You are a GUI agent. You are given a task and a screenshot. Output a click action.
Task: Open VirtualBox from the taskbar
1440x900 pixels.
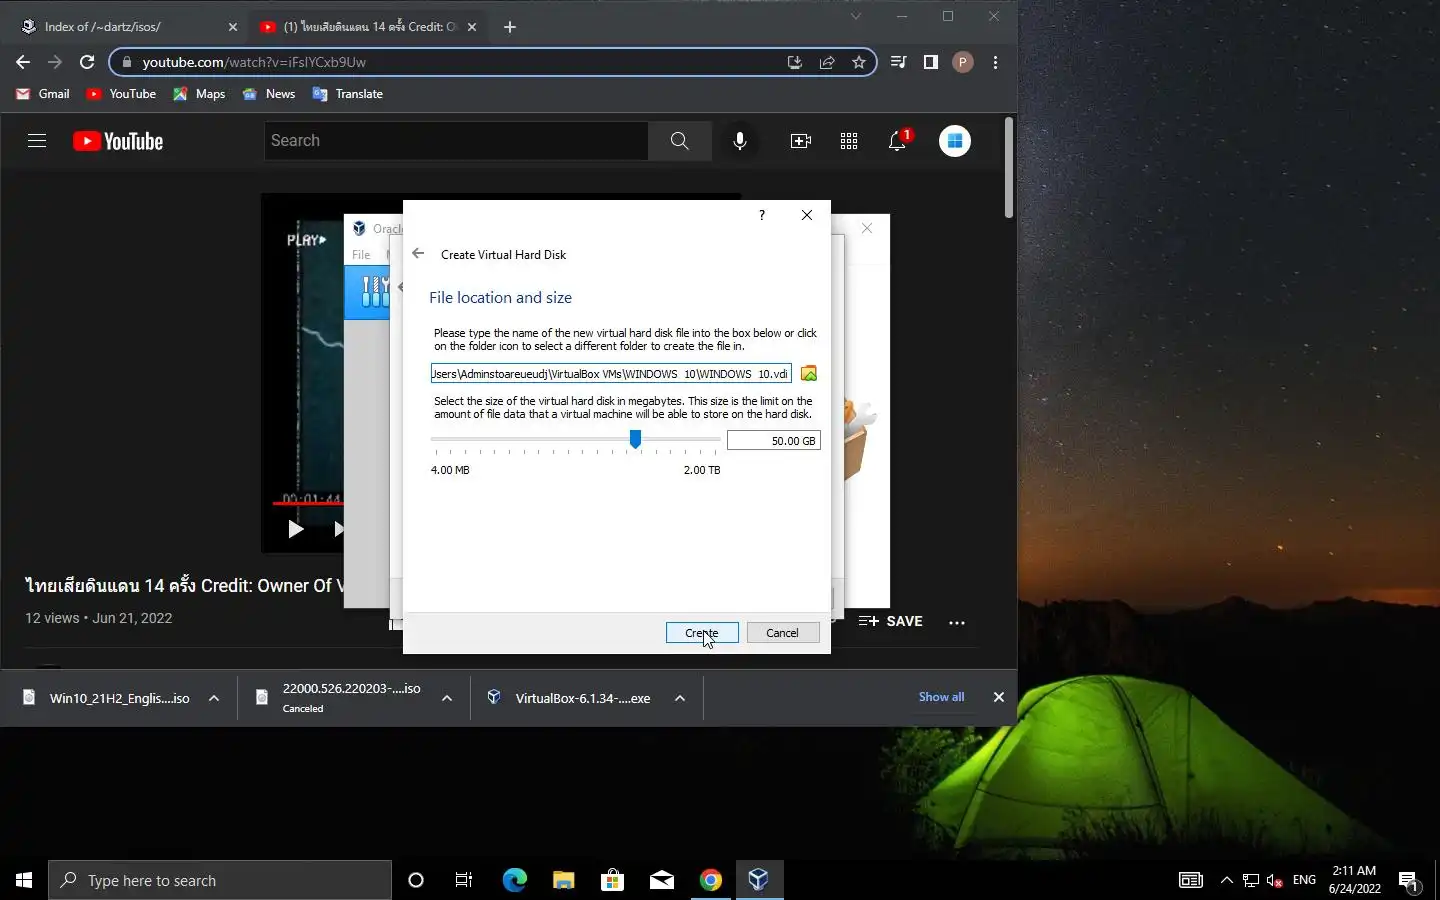(x=759, y=880)
